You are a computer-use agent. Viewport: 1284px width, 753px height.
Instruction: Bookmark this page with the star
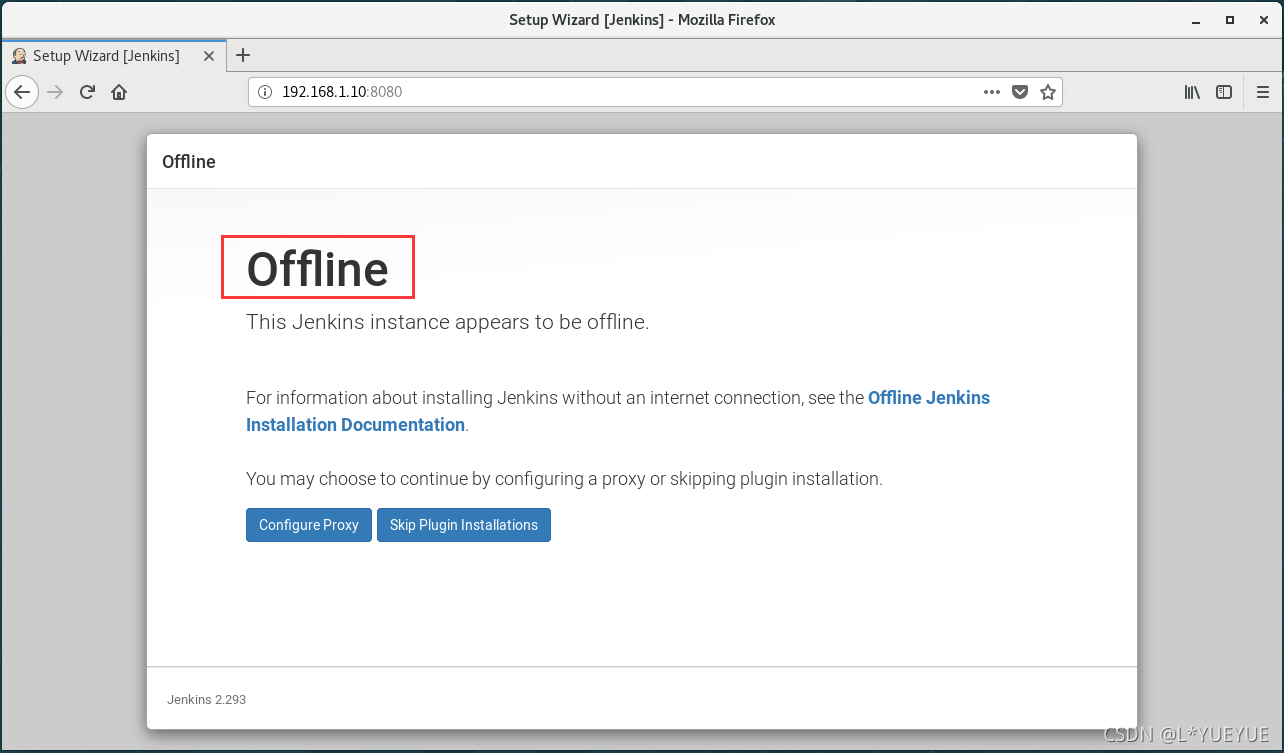(1048, 92)
